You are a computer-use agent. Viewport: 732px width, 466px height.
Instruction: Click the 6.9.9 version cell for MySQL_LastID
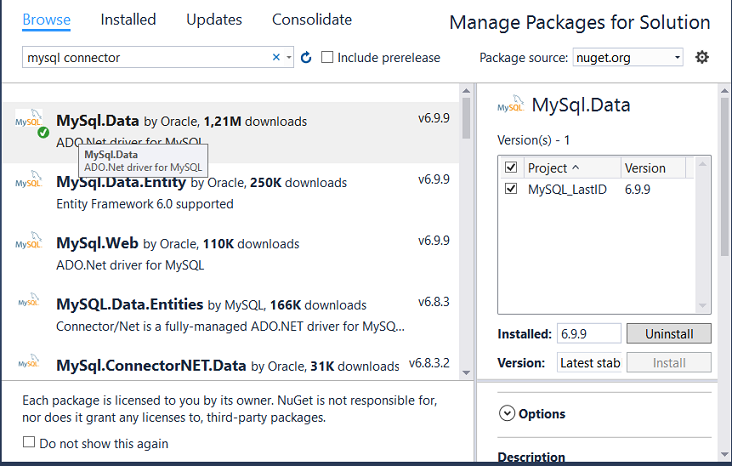pos(638,189)
